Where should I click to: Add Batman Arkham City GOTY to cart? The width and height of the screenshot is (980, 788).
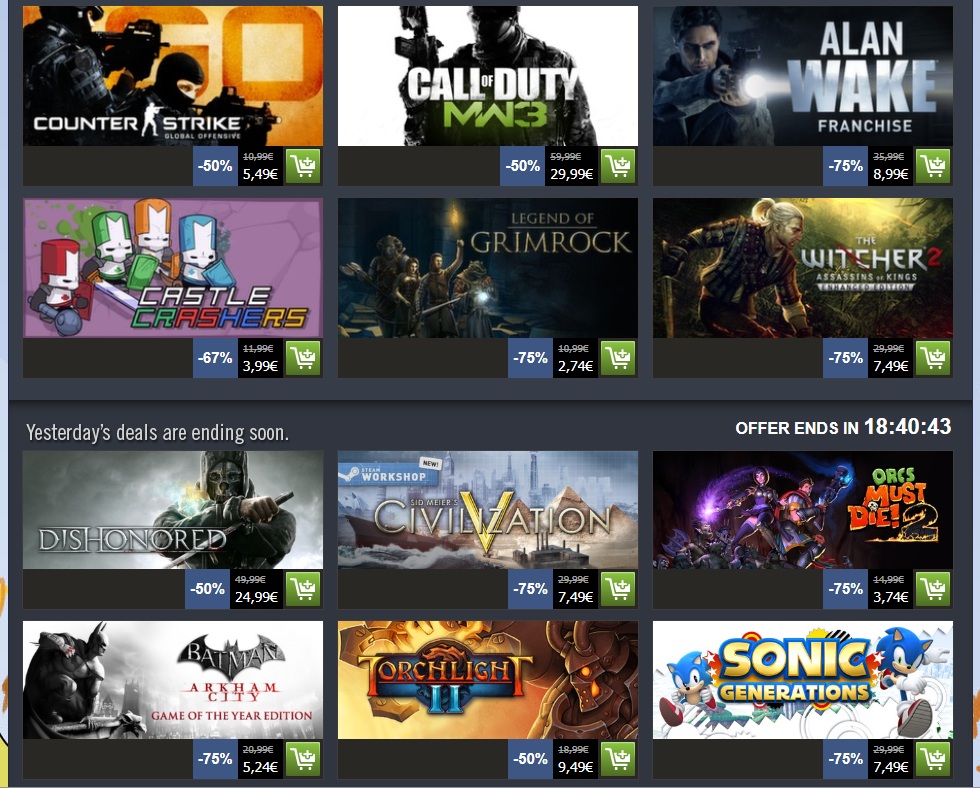303,759
